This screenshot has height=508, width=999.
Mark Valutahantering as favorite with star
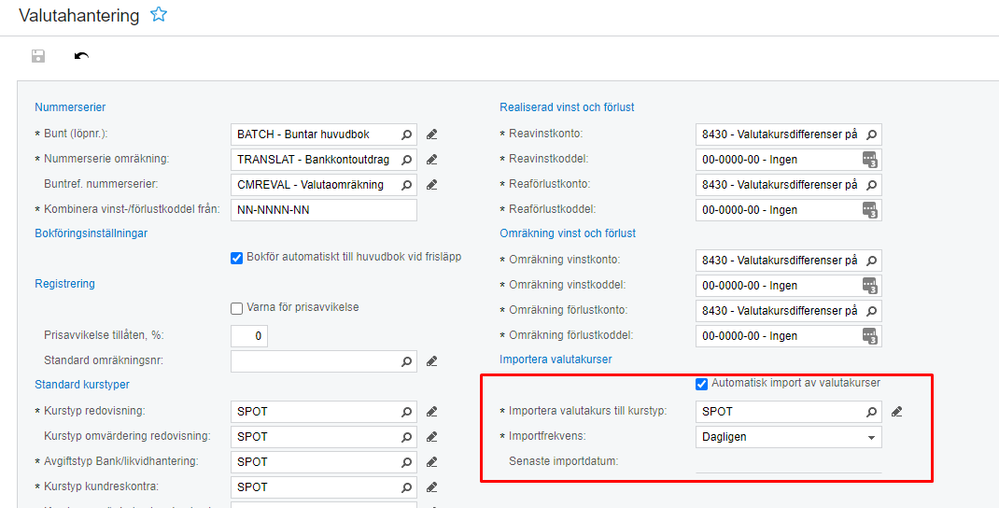tap(158, 14)
